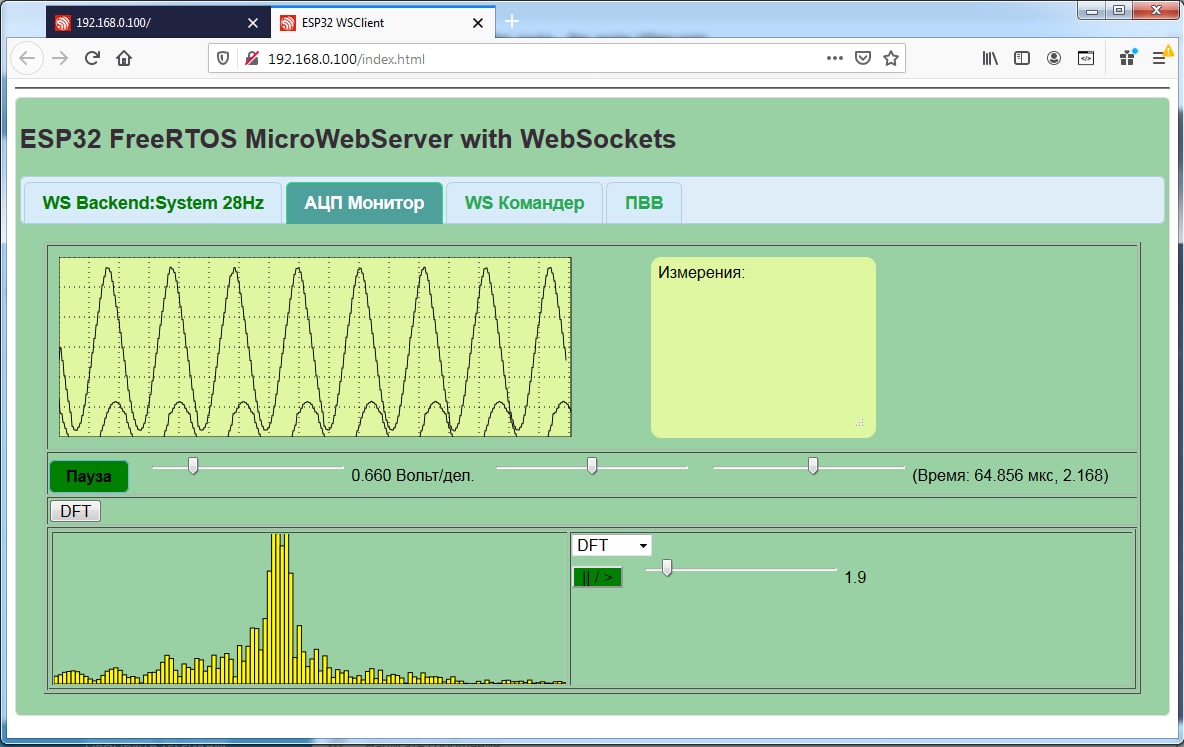Open the WS Backend:System 28Hz tab

click(x=153, y=203)
